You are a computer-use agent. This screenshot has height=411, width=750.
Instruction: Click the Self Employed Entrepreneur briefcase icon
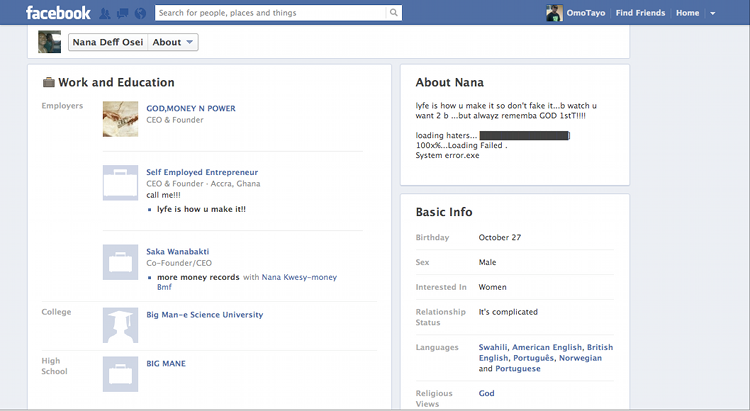tap(121, 183)
